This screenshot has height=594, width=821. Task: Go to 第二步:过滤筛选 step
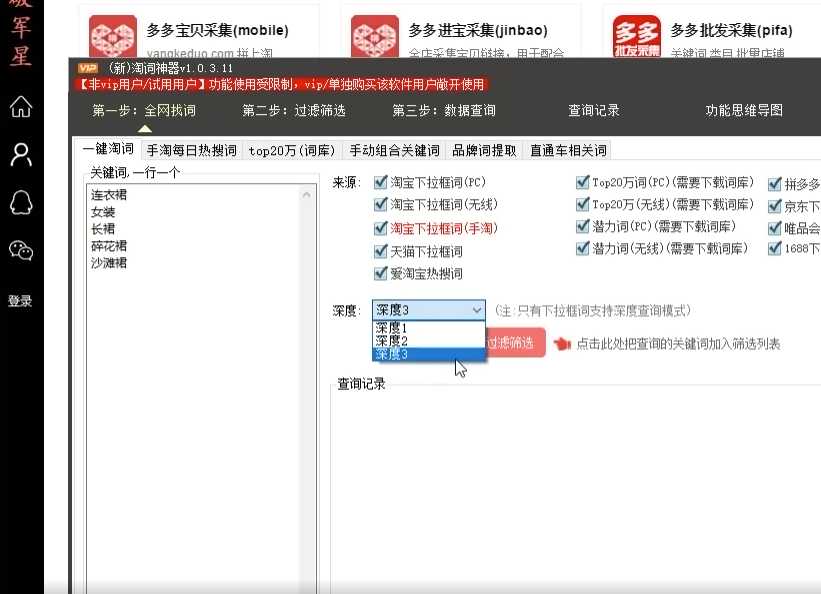point(294,111)
